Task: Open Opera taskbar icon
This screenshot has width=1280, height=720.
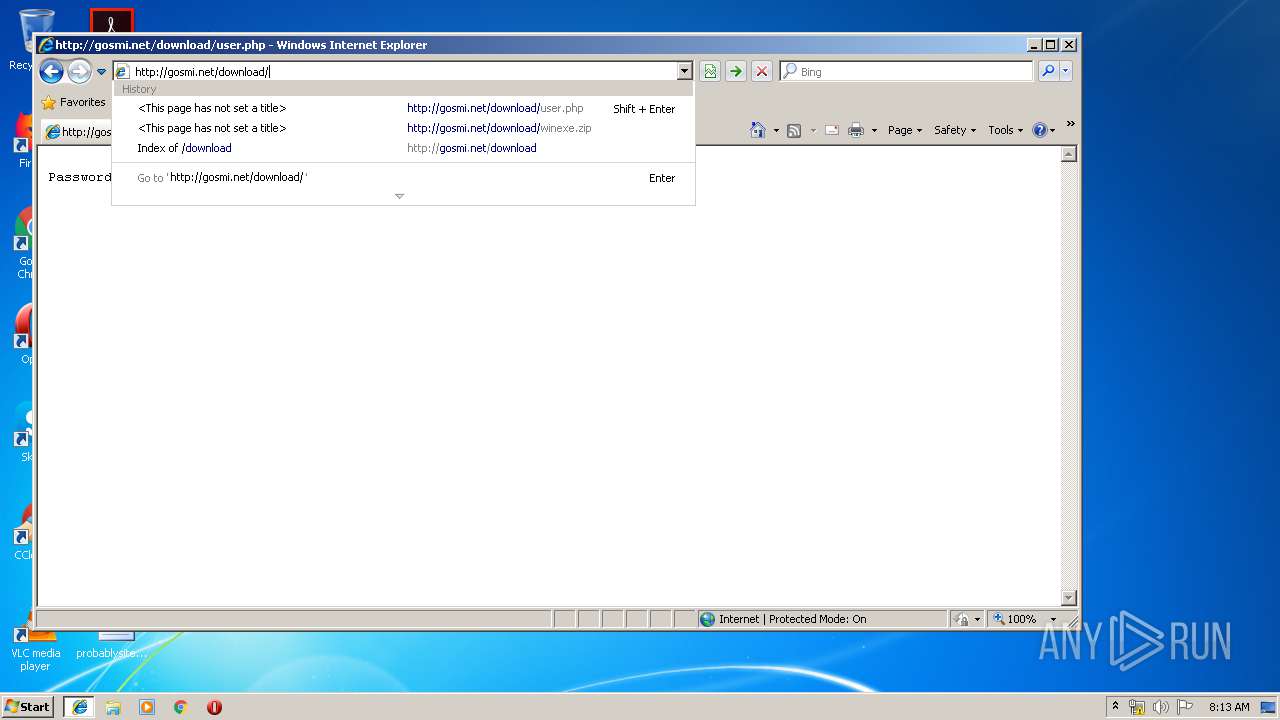Action: pos(214,707)
